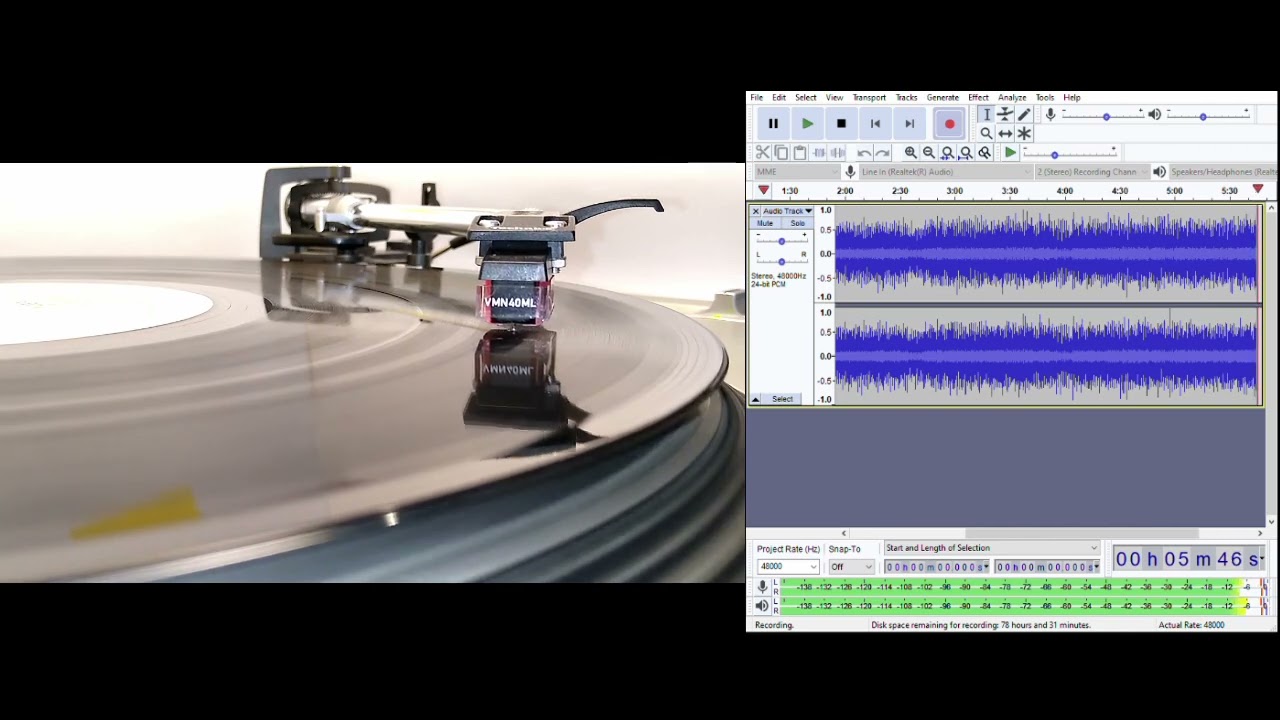Image resolution: width=1280 pixels, height=720 pixels.
Task: Pause the recording with the Pause button
Action: point(773,124)
